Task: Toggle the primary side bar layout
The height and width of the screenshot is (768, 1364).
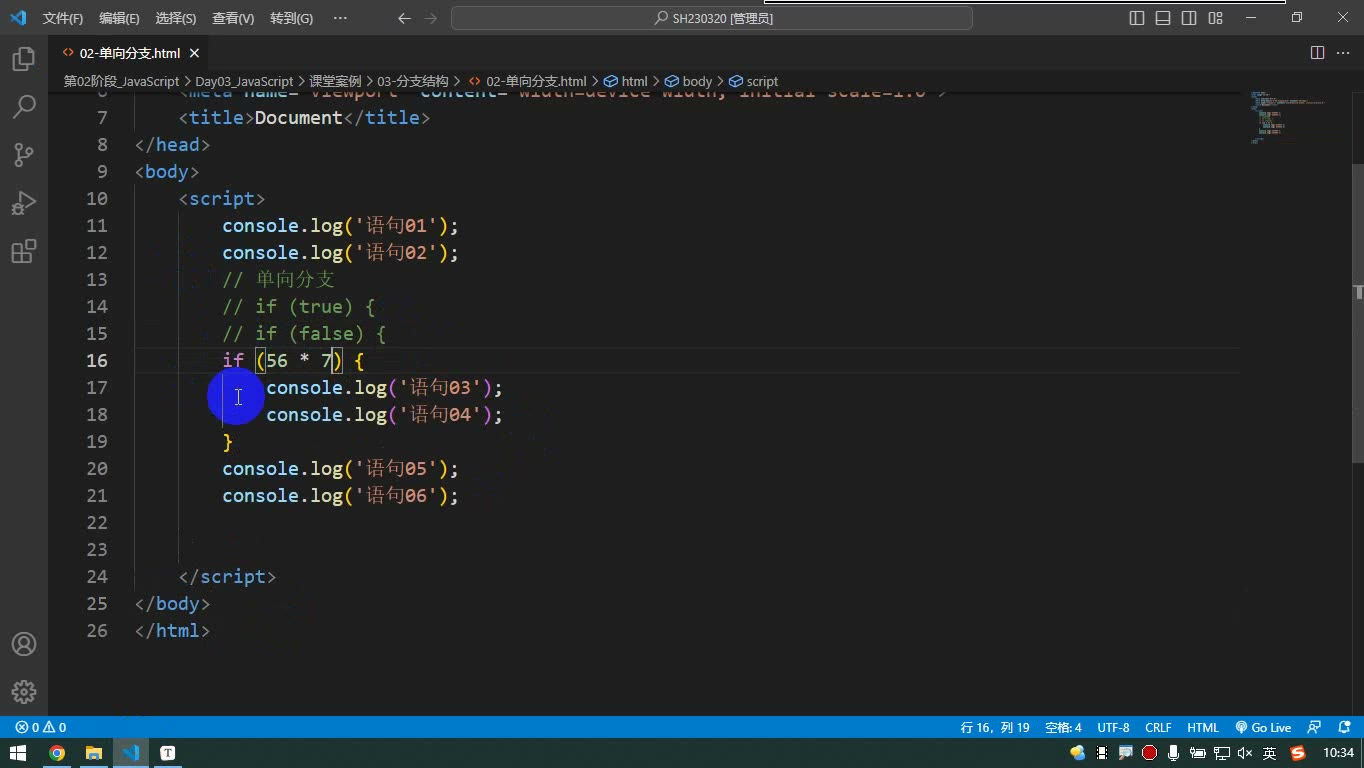Action: click(x=1137, y=18)
